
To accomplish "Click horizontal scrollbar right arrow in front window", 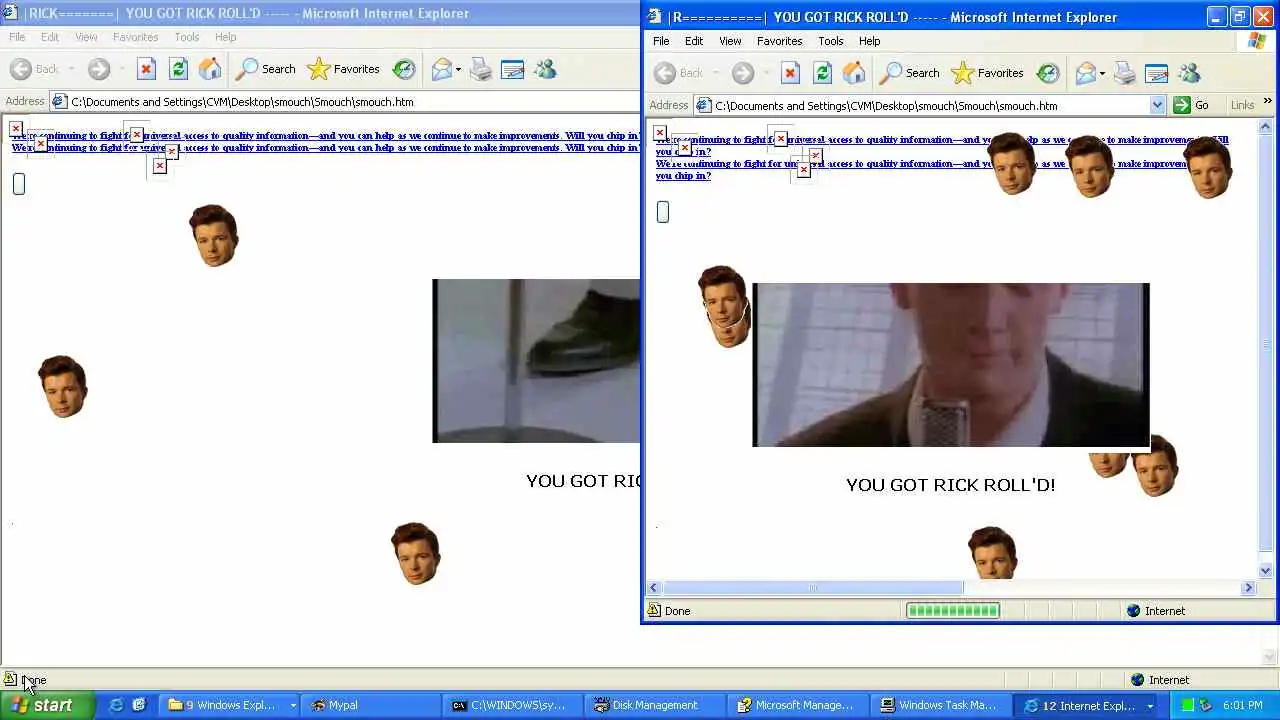I will point(1248,588).
